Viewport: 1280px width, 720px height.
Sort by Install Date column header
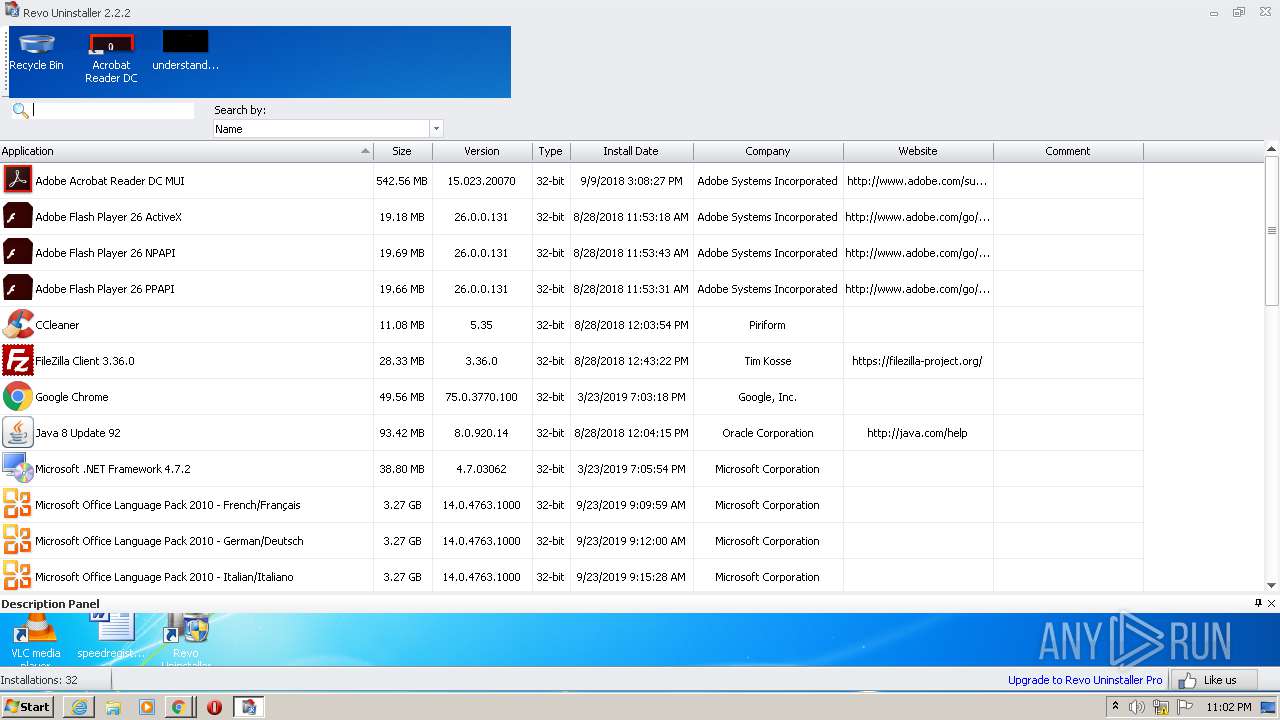[631, 151]
